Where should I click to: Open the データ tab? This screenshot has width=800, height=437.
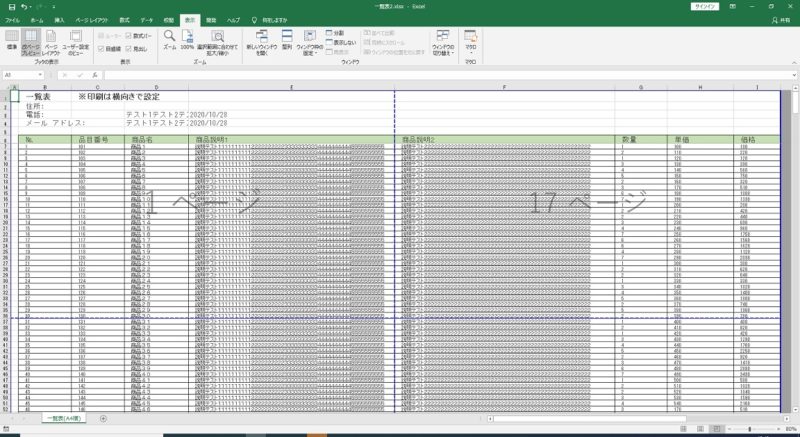[147, 20]
